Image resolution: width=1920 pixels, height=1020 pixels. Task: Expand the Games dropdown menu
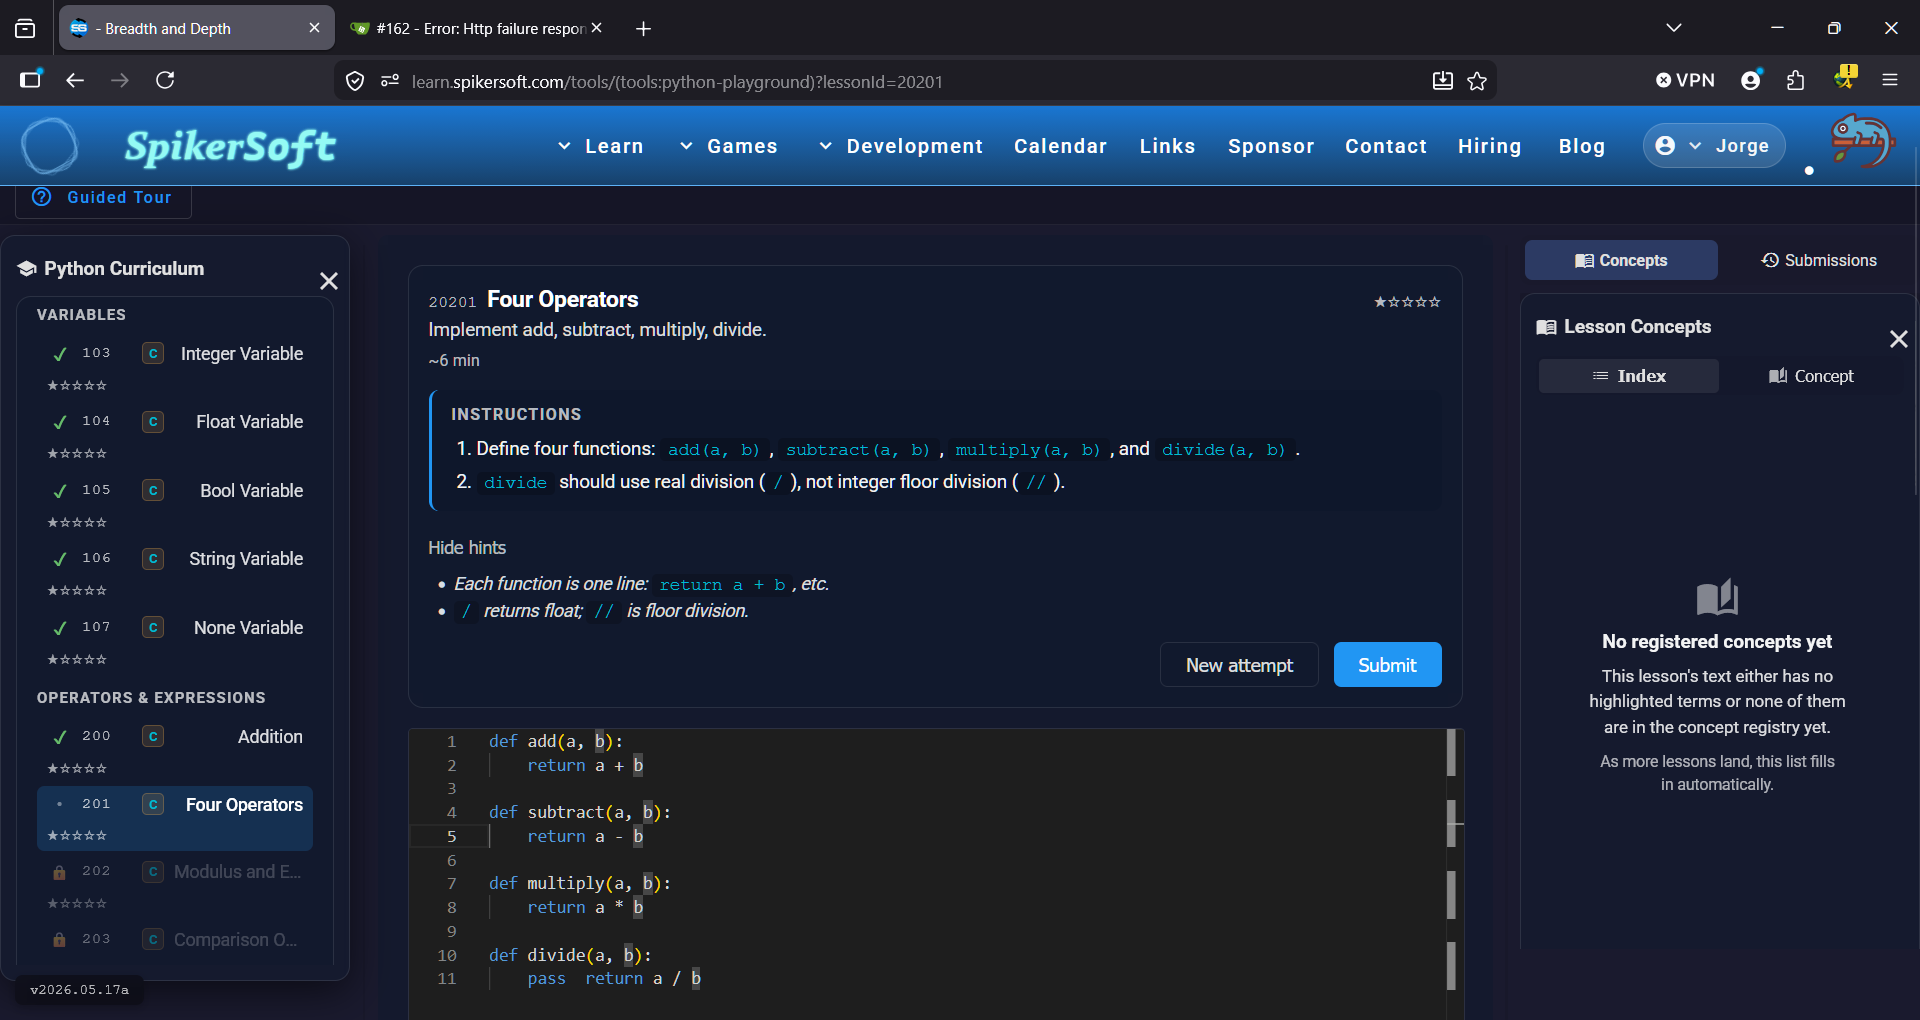(728, 146)
